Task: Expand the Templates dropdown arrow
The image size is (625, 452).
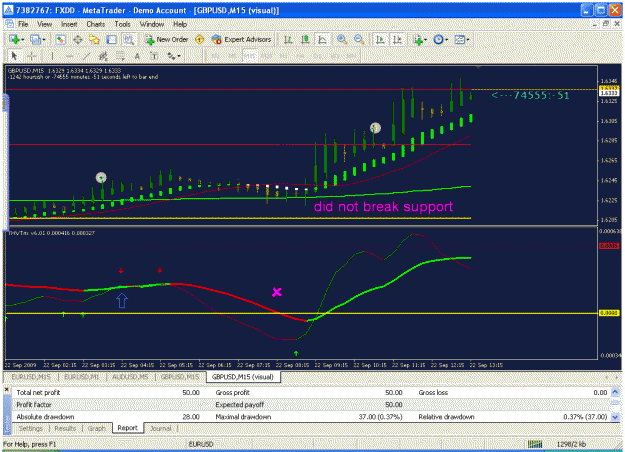Action: (468, 39)
